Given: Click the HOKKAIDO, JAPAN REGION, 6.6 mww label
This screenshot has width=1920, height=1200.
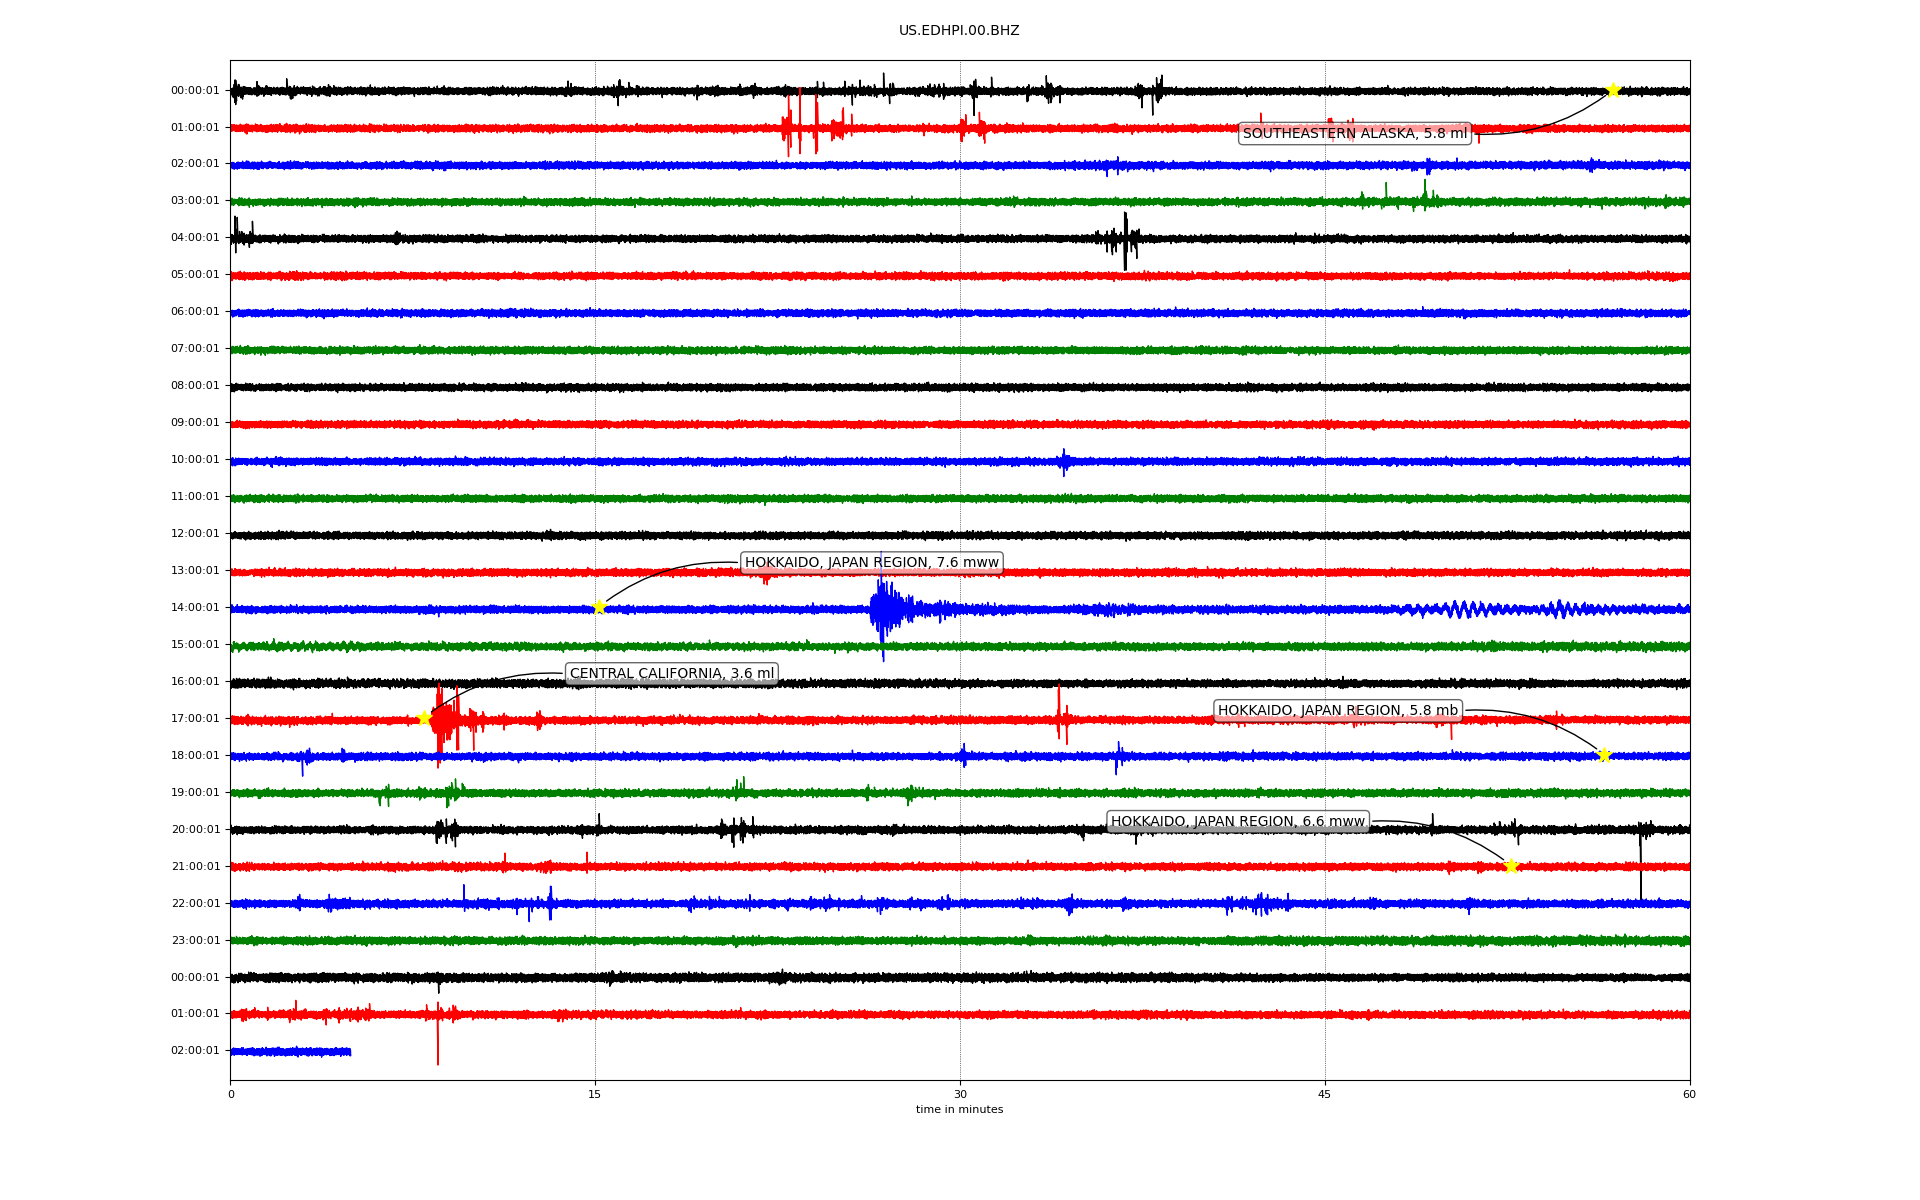Looking at the screenshot, I should [x=1238, y=821].
